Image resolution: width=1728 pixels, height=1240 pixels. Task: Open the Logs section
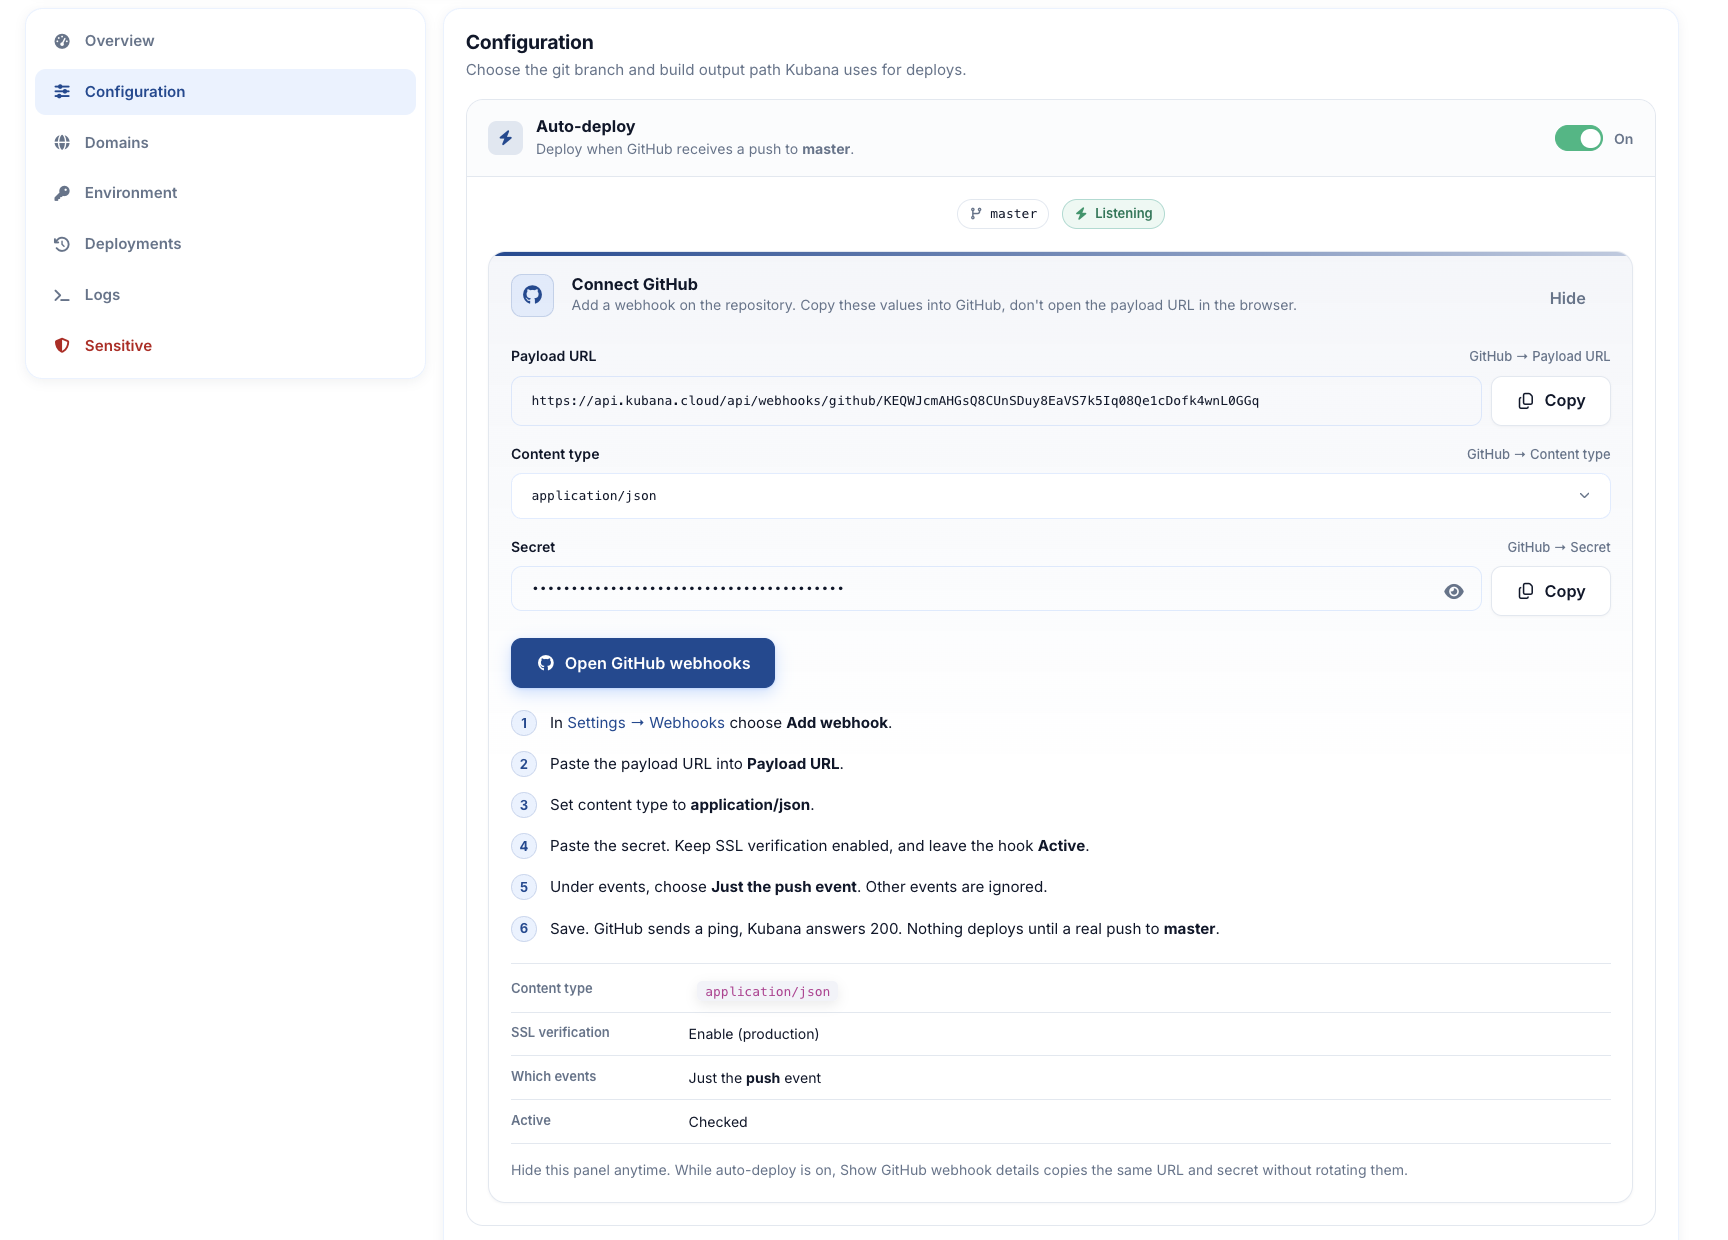pyautogui.click(x=225, y=295)
